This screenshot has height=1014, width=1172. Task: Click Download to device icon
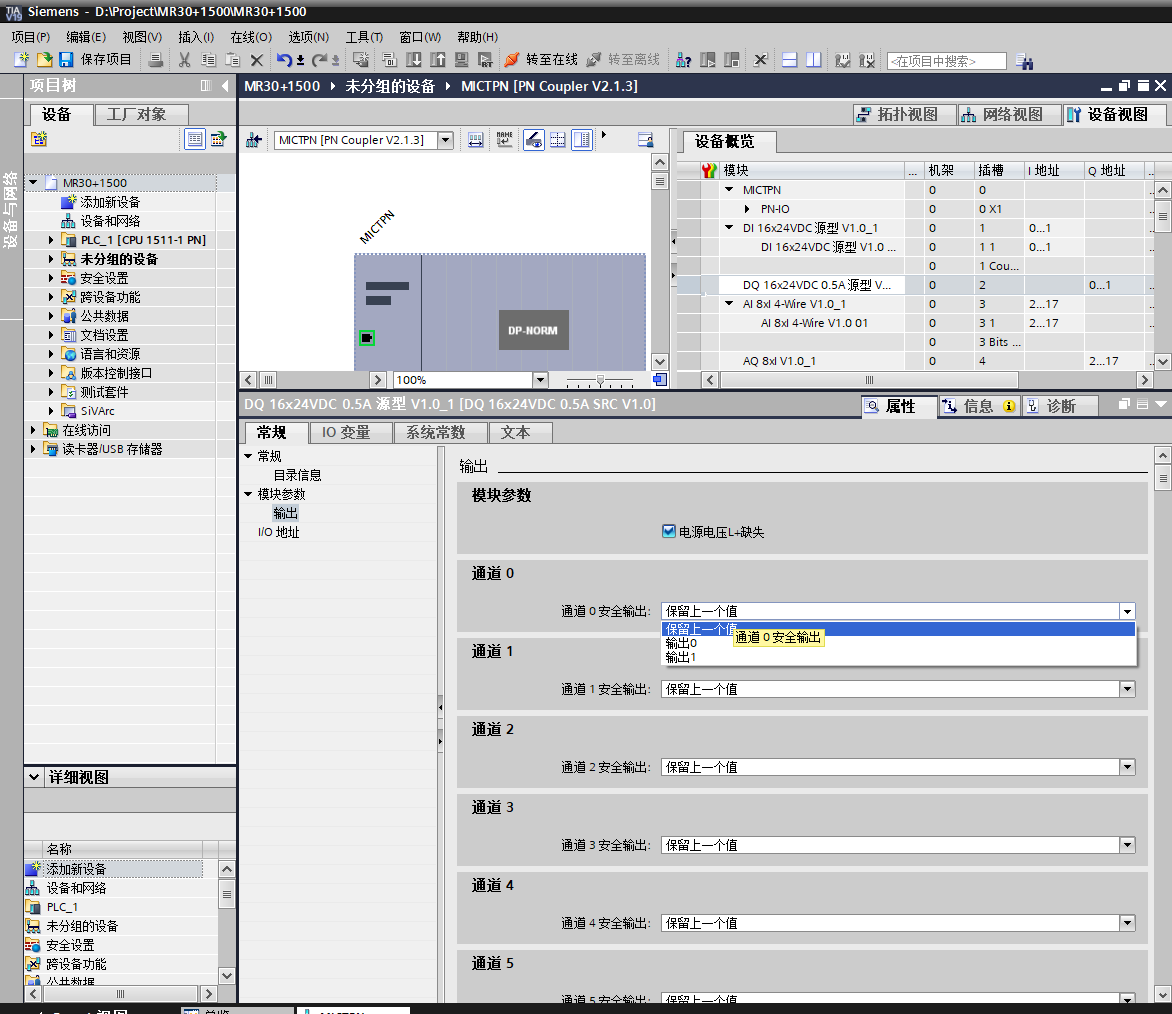(x=413, y=60)
